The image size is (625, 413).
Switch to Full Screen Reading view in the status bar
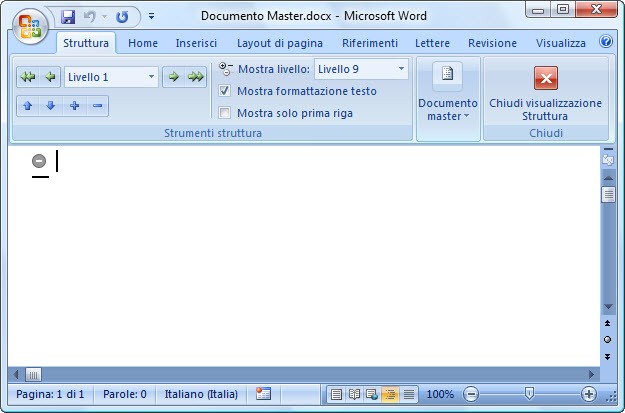tap(353, 395)
